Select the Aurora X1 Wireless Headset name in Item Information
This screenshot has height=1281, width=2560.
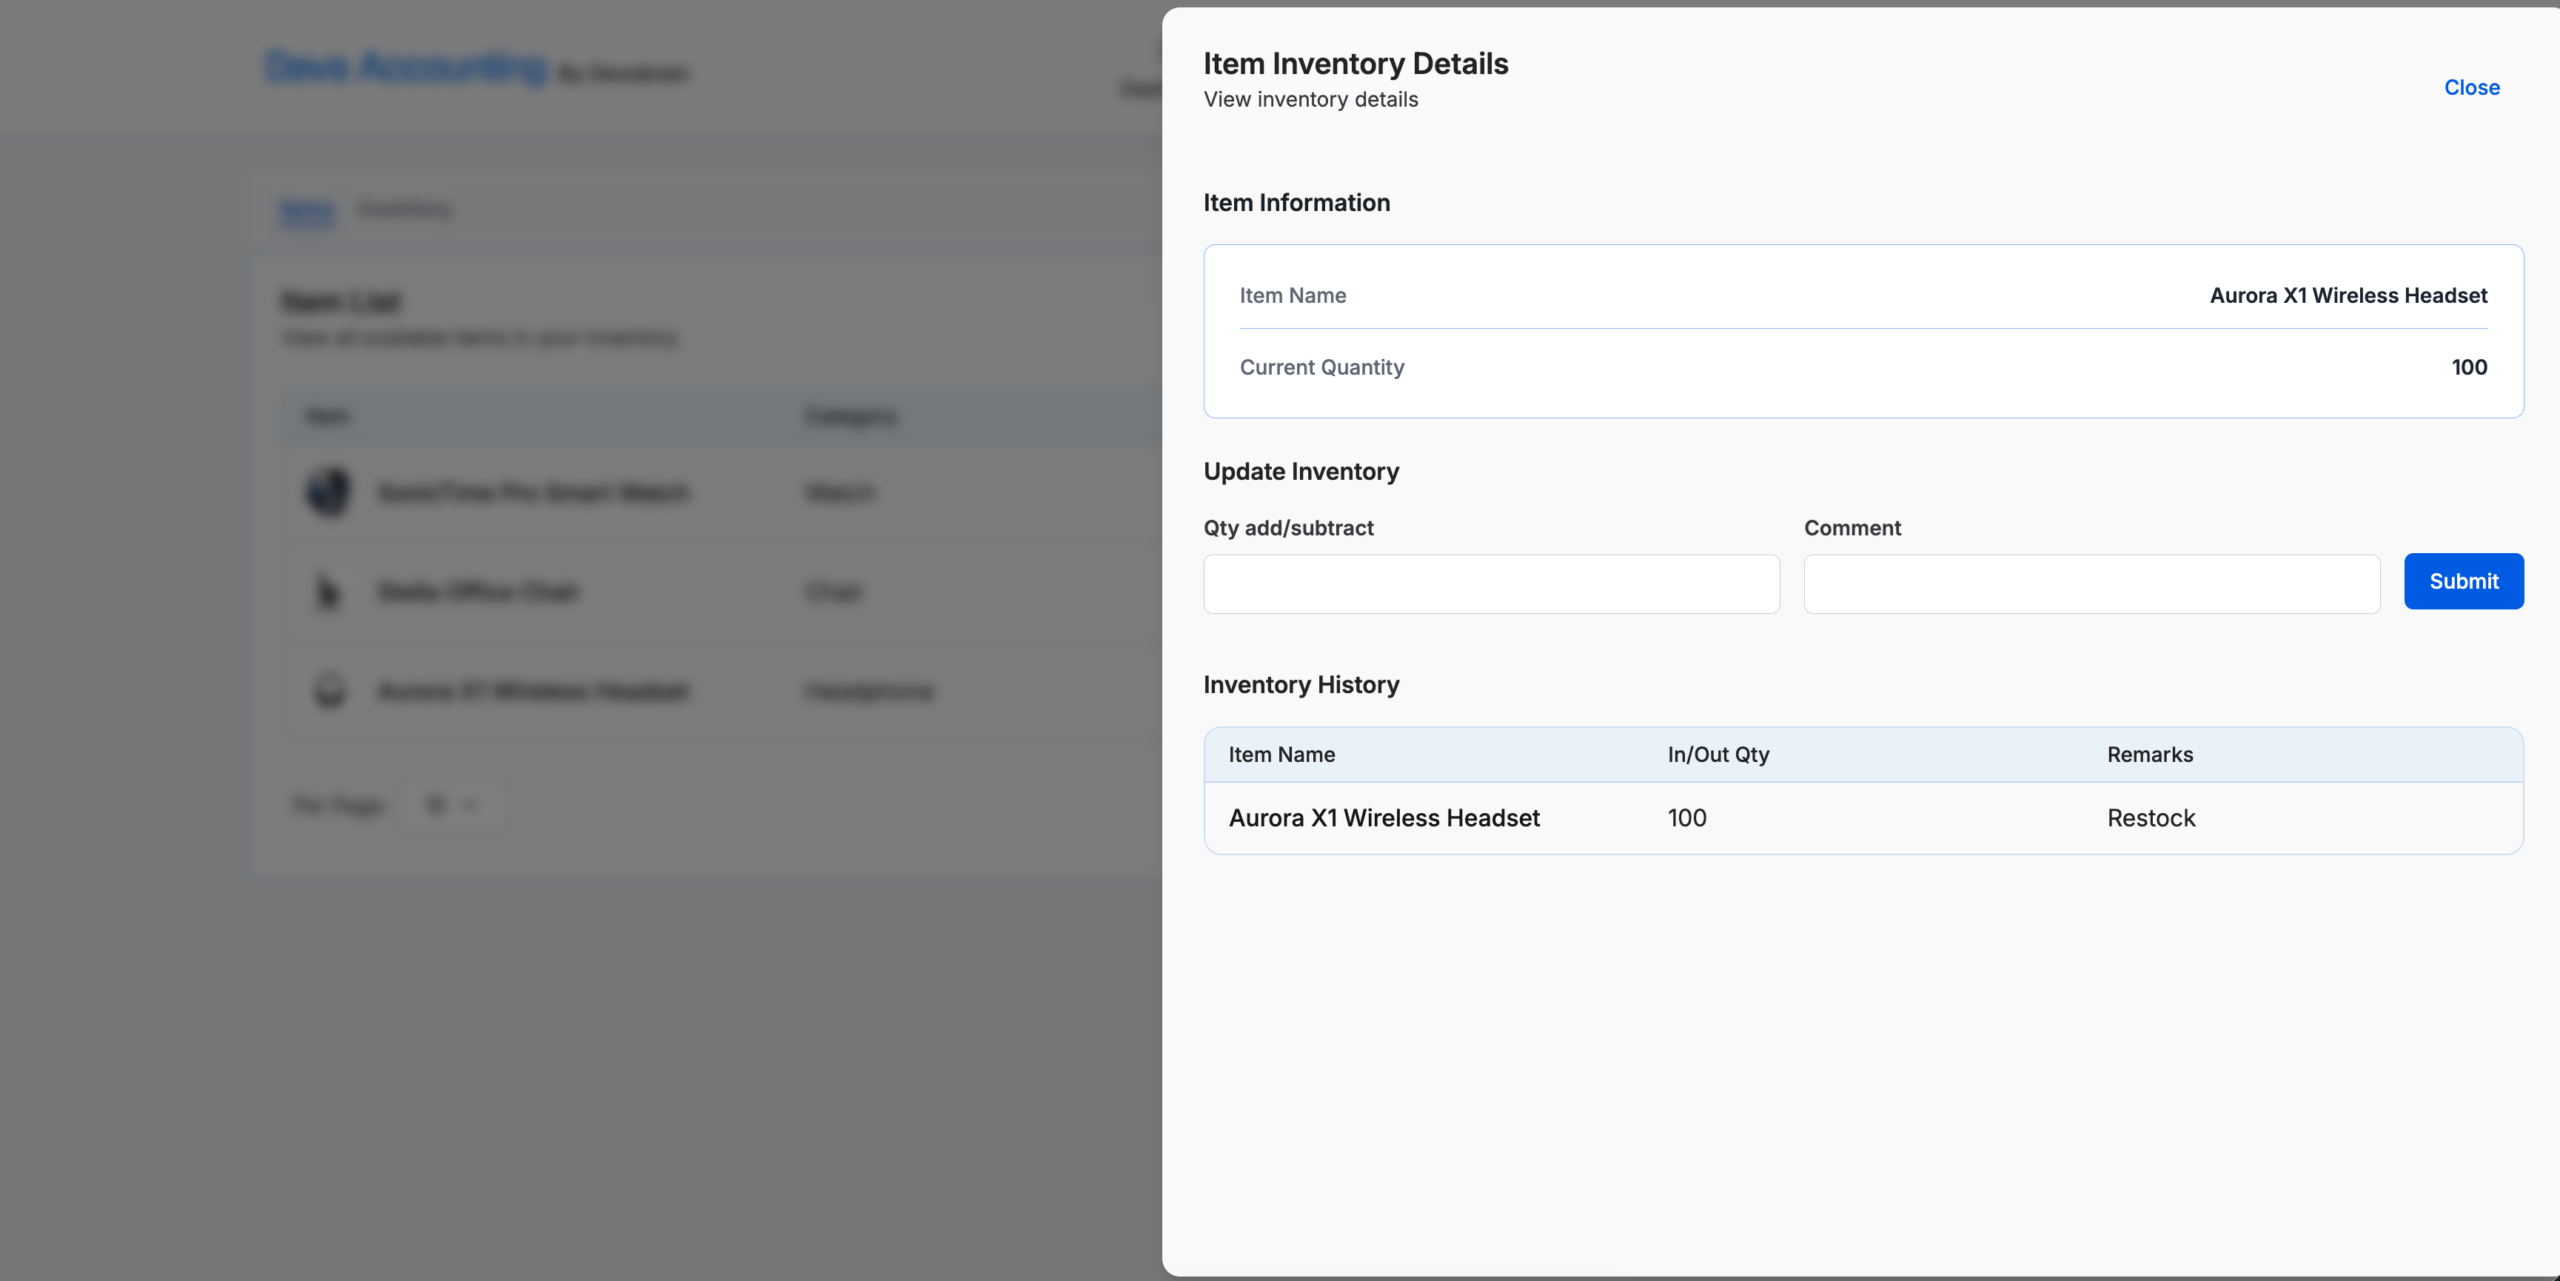[x=2348, y=295]
